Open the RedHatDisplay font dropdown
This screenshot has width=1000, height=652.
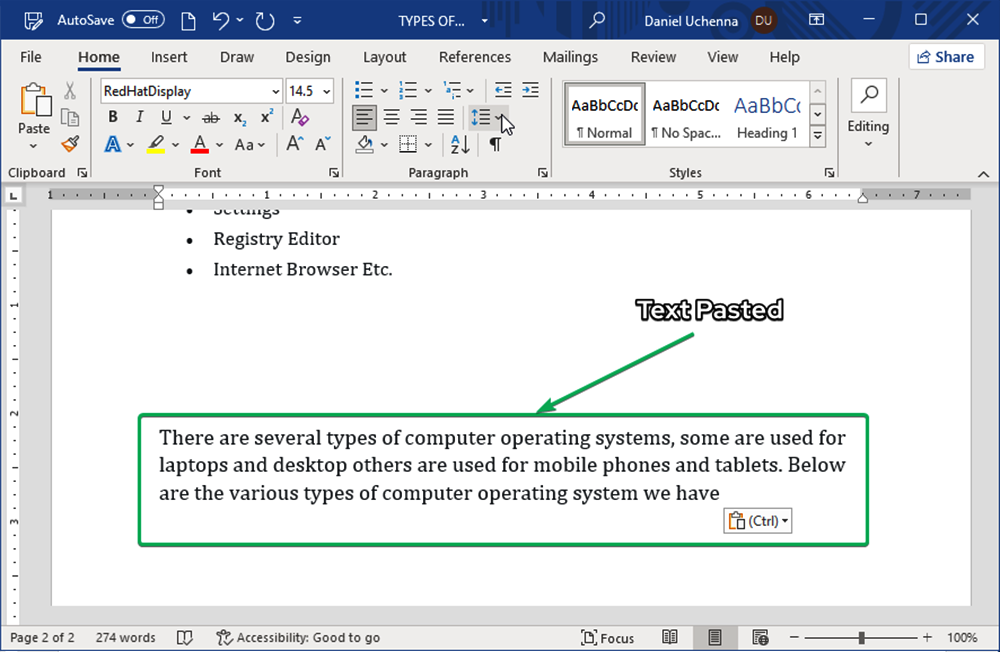click(275, 91)
